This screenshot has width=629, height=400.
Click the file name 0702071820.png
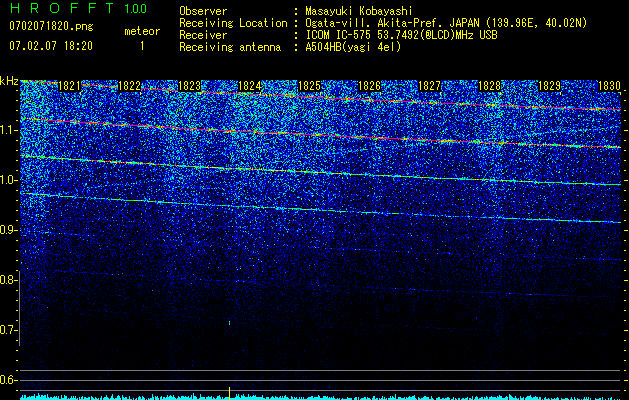pyautogui.click(x=51, y=26)
